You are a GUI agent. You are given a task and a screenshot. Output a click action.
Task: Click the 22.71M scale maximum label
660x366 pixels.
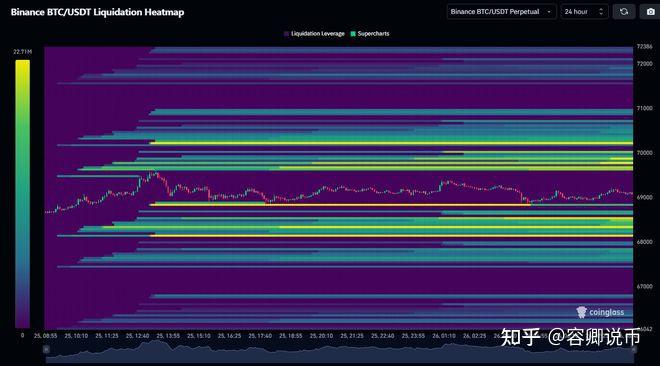[x=22, y=52]
